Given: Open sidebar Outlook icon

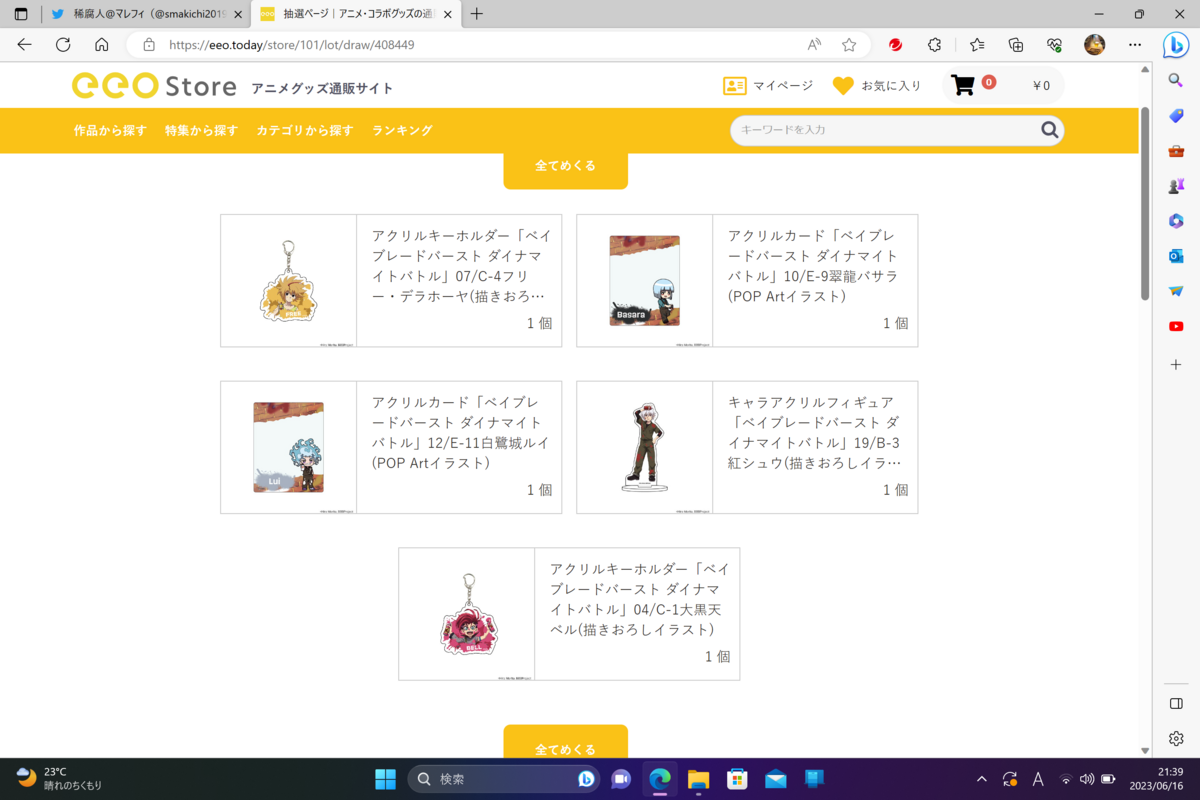Looking at the screenshot, I should click(1176, 256).
